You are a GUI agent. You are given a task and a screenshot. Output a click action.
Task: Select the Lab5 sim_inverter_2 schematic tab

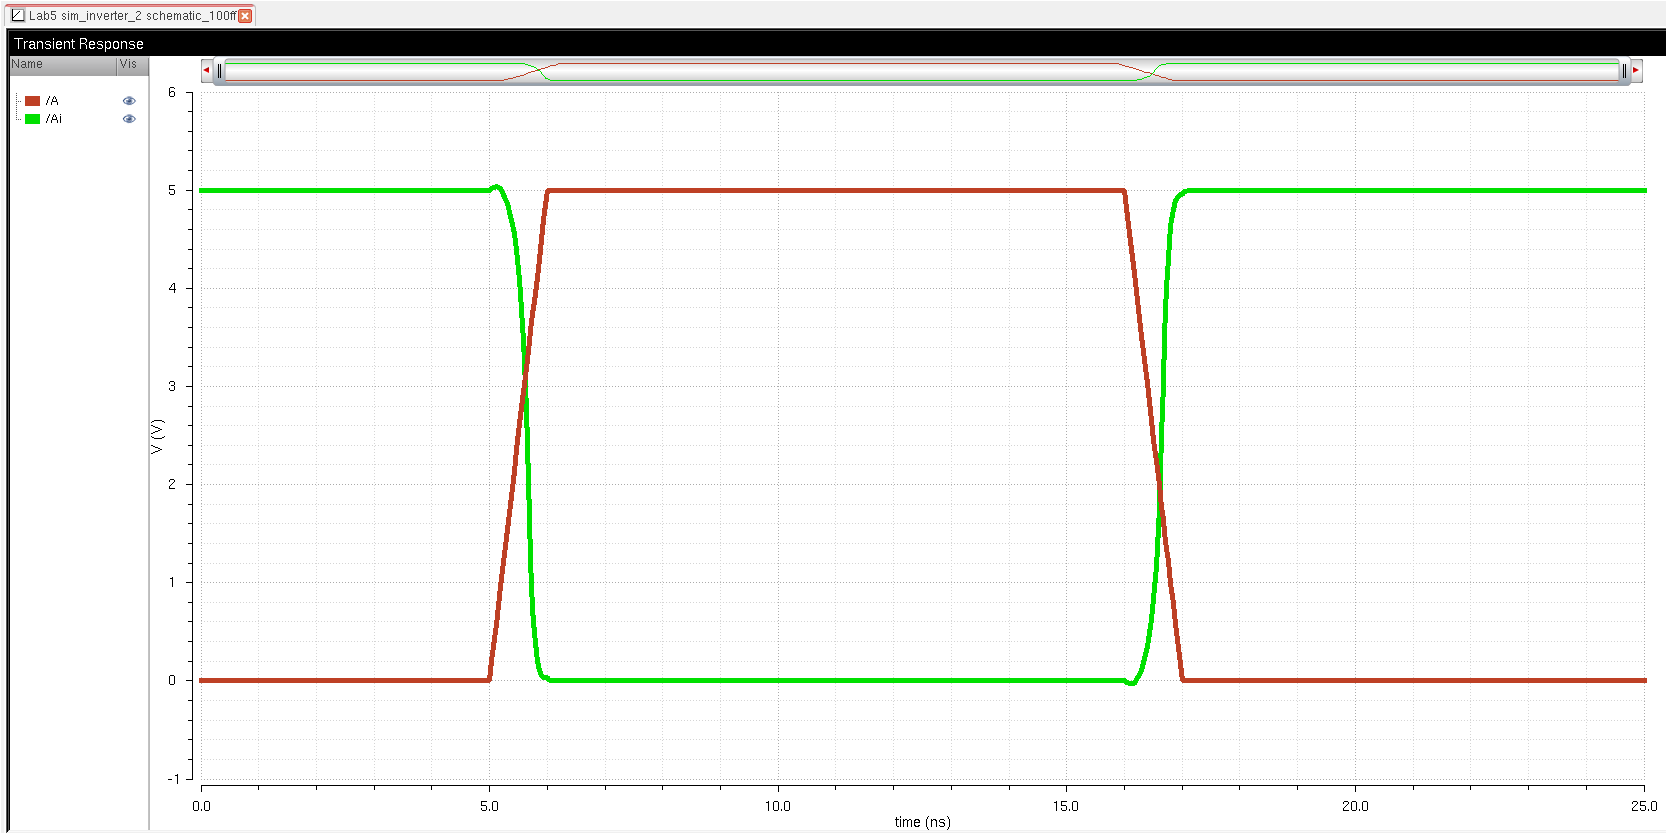coord(131,15)
